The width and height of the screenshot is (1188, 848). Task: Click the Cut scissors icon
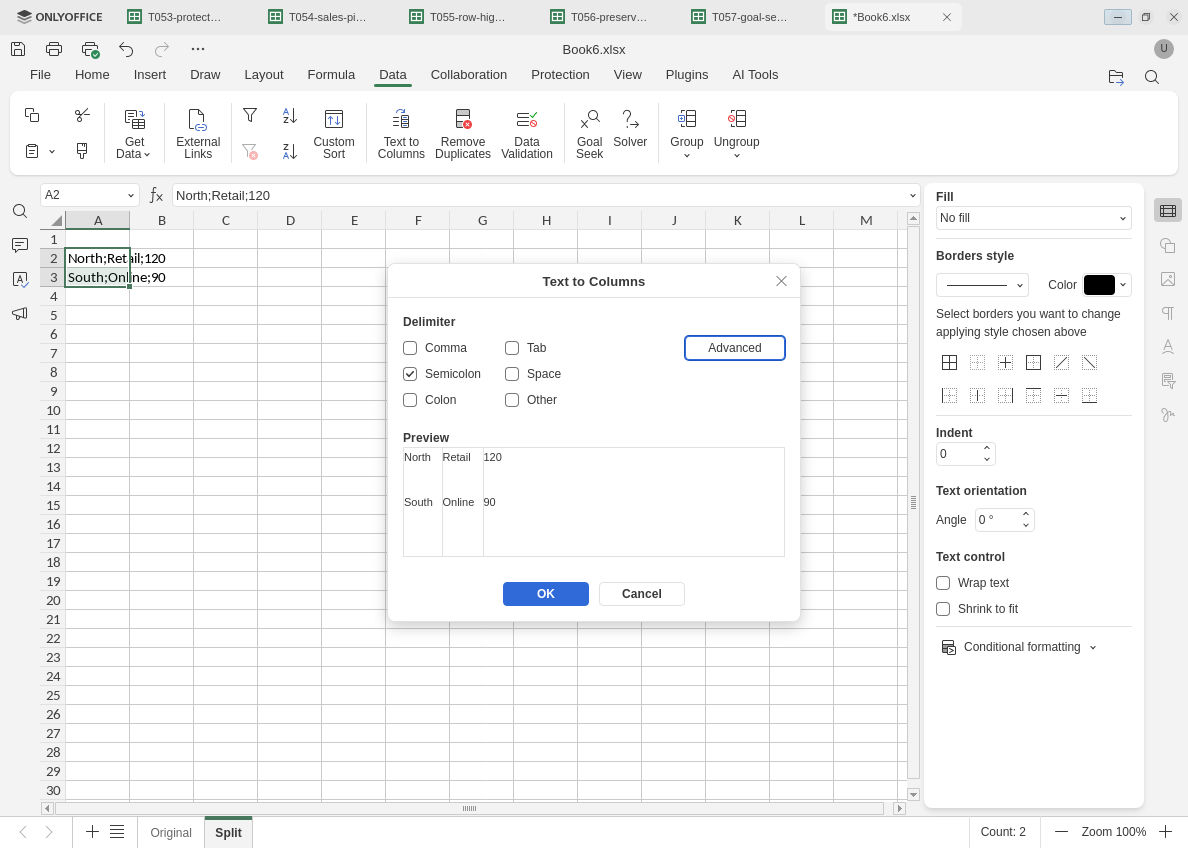coord(82,114)
